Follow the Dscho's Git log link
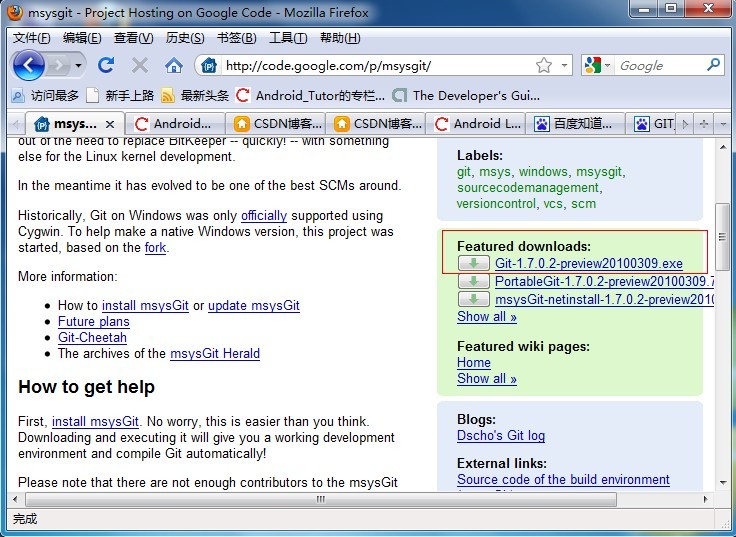Screen dimensions: 736x537 [x=501, y=436]
